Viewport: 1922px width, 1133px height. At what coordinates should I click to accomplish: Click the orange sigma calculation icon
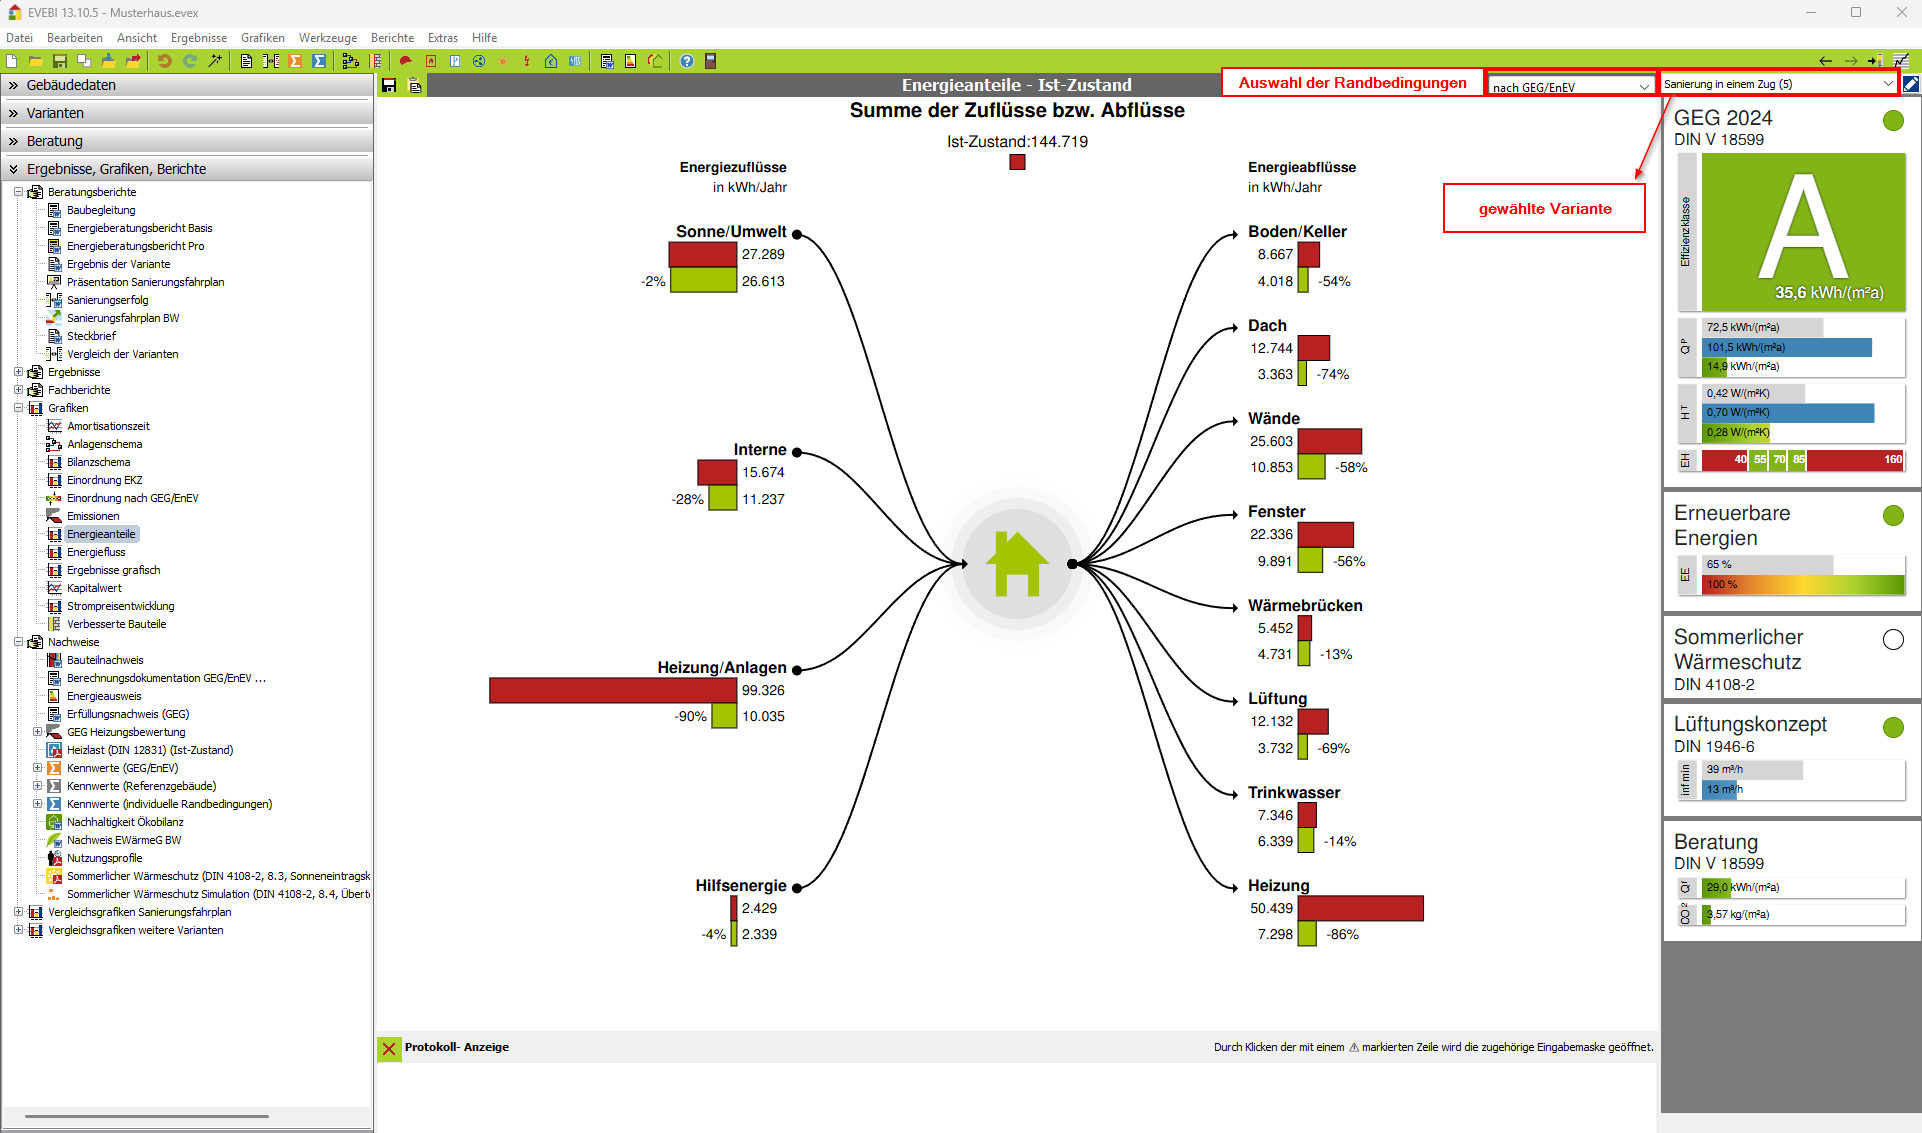295,61
